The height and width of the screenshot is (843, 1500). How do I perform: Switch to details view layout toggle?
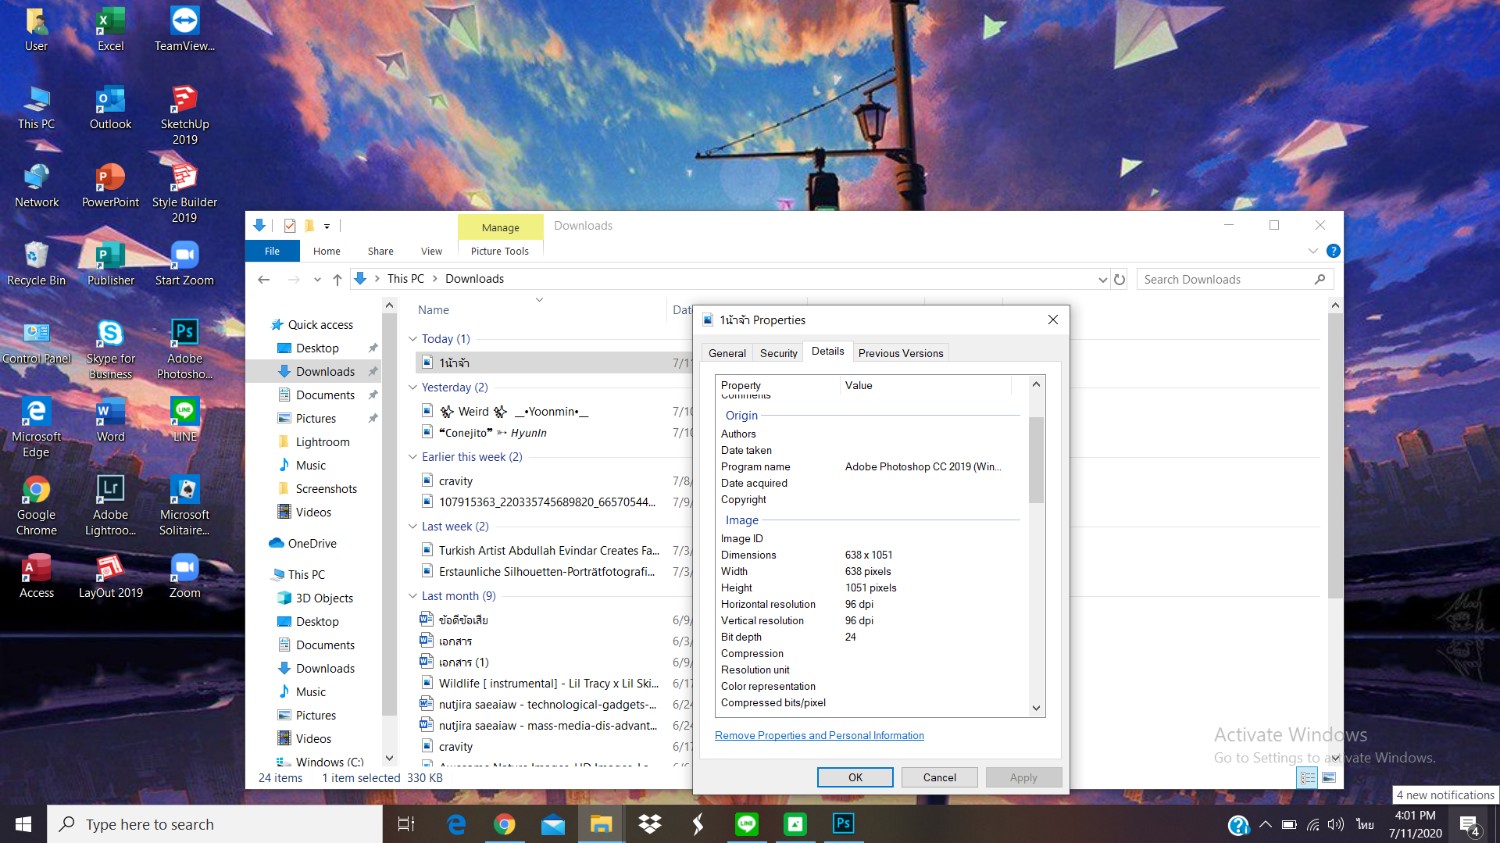1307,778
